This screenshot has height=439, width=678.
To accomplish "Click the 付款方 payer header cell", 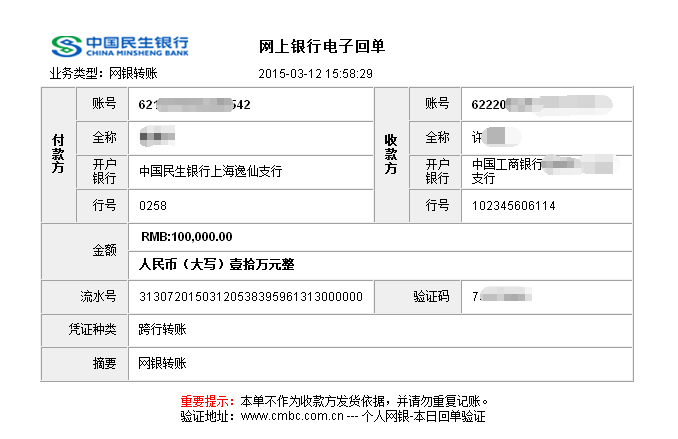I will [x=58, y=154].
